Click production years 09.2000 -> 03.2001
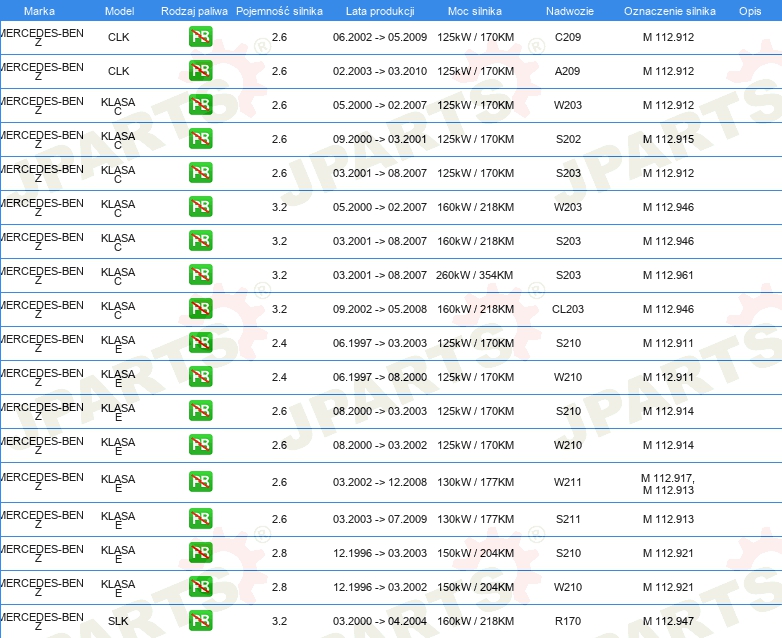Viewport: 782px width, 638px height. point(380,139)
